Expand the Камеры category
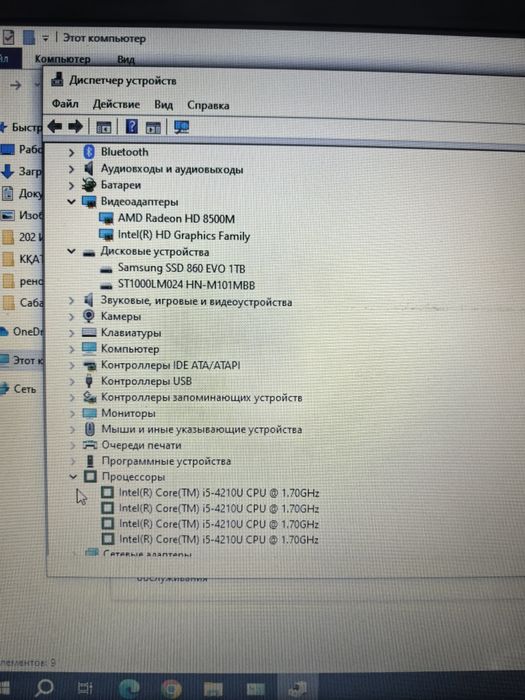This screenshot has height=700, width=525. (x=71, y=317)
